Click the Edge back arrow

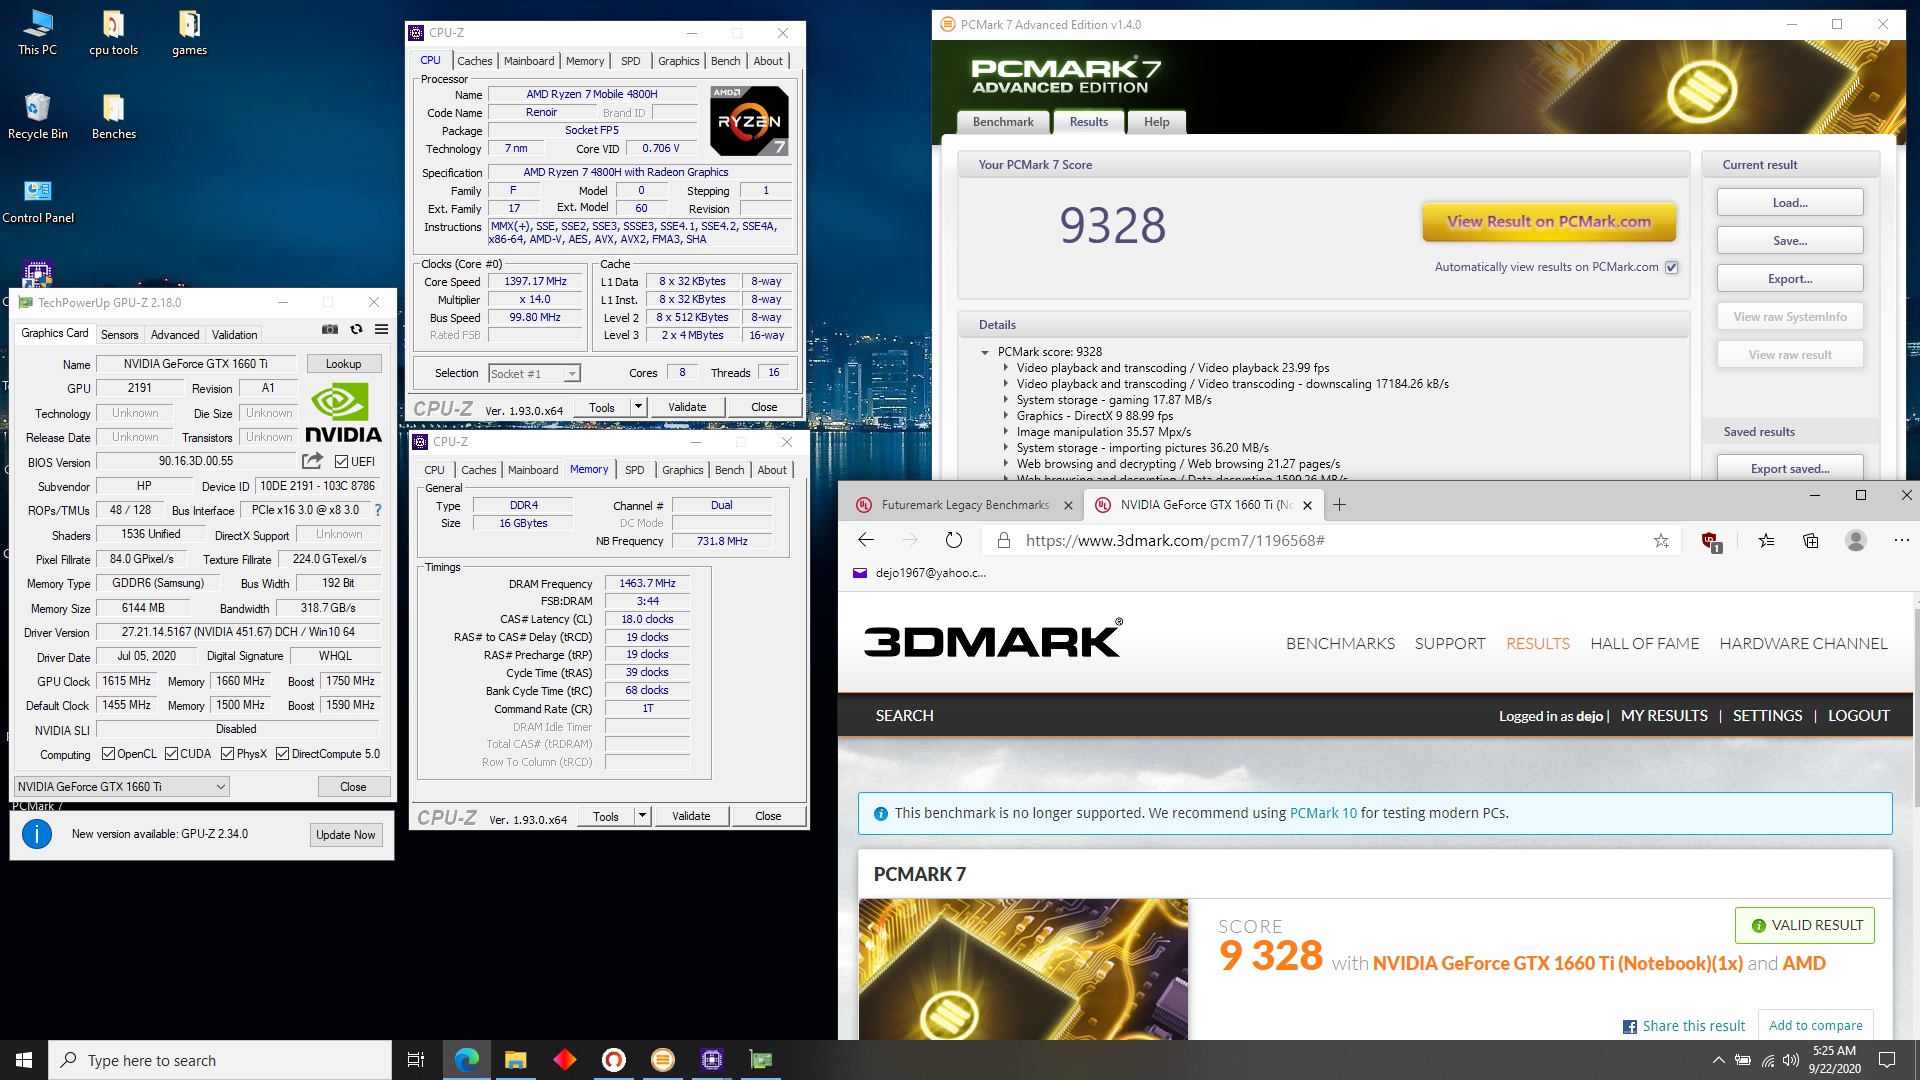point(866,541)
